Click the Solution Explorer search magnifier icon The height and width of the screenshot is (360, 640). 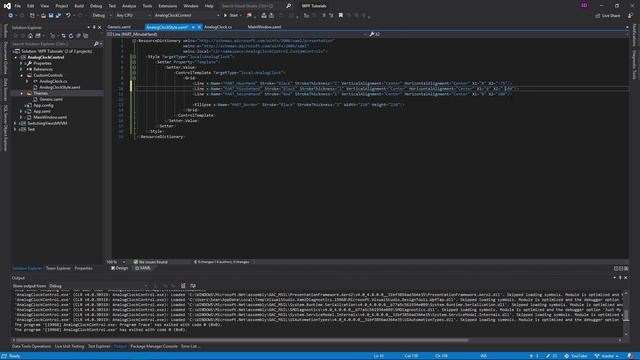coord(96,44)
